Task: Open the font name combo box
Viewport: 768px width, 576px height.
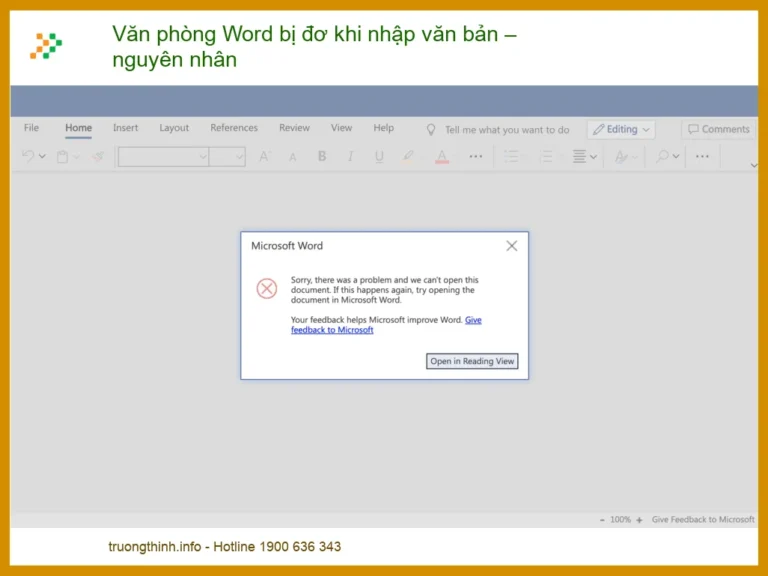Action: pos(163,157)
